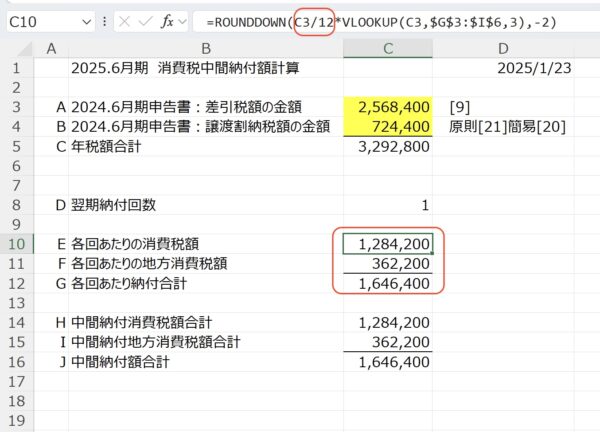Open the Name Box dropdown arrow
The image size is (600, 432).
pos(87,22)
